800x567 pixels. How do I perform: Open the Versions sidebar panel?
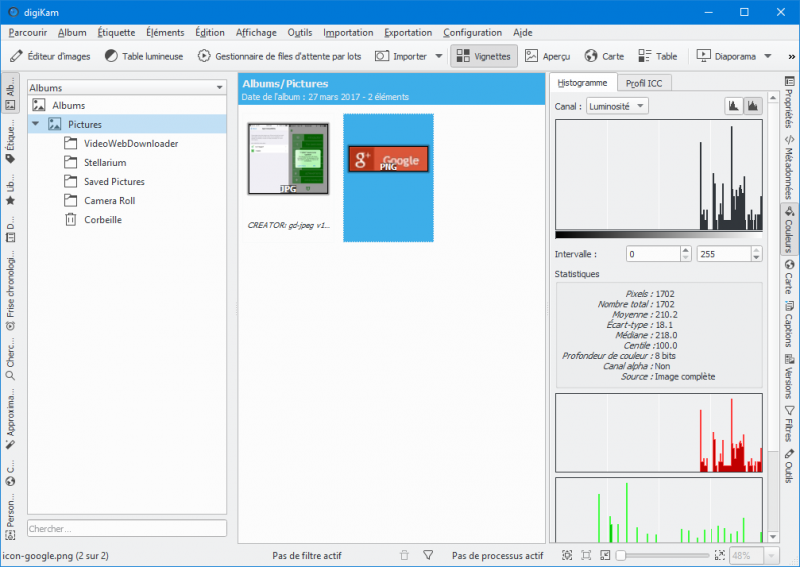[789, 377]
